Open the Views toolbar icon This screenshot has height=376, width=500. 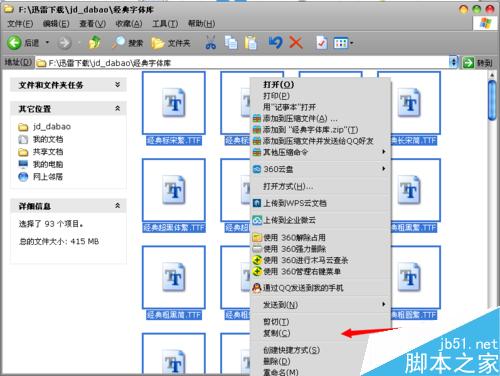(341, 43)
